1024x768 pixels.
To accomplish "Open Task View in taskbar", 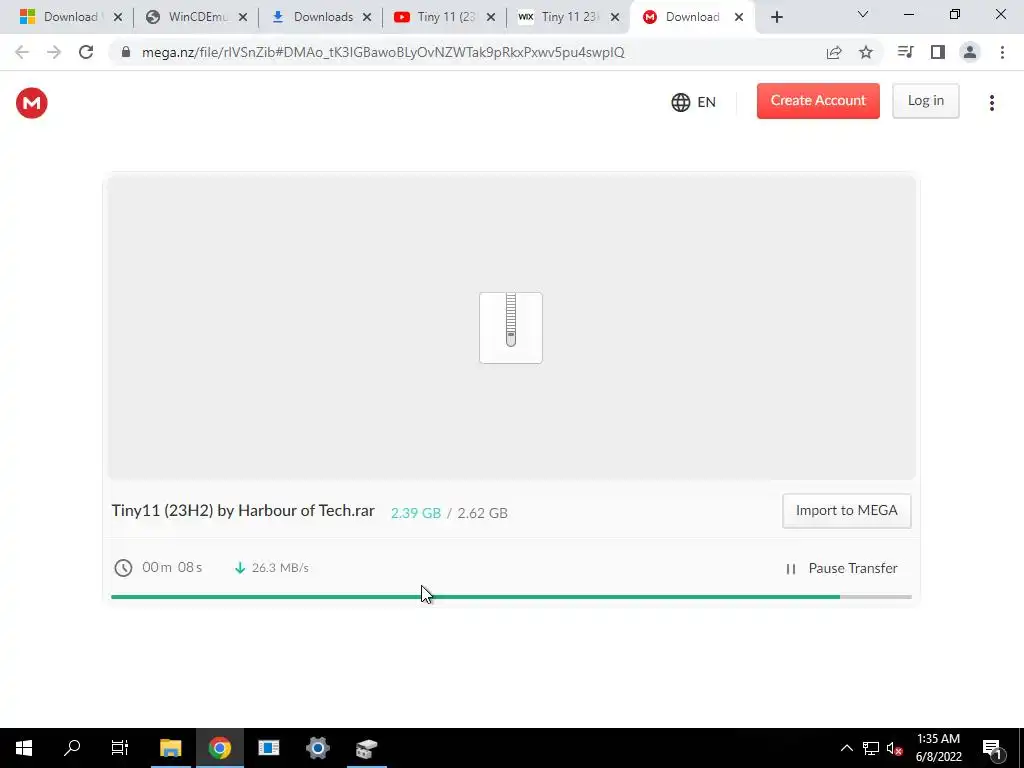I will pos(120,748).
